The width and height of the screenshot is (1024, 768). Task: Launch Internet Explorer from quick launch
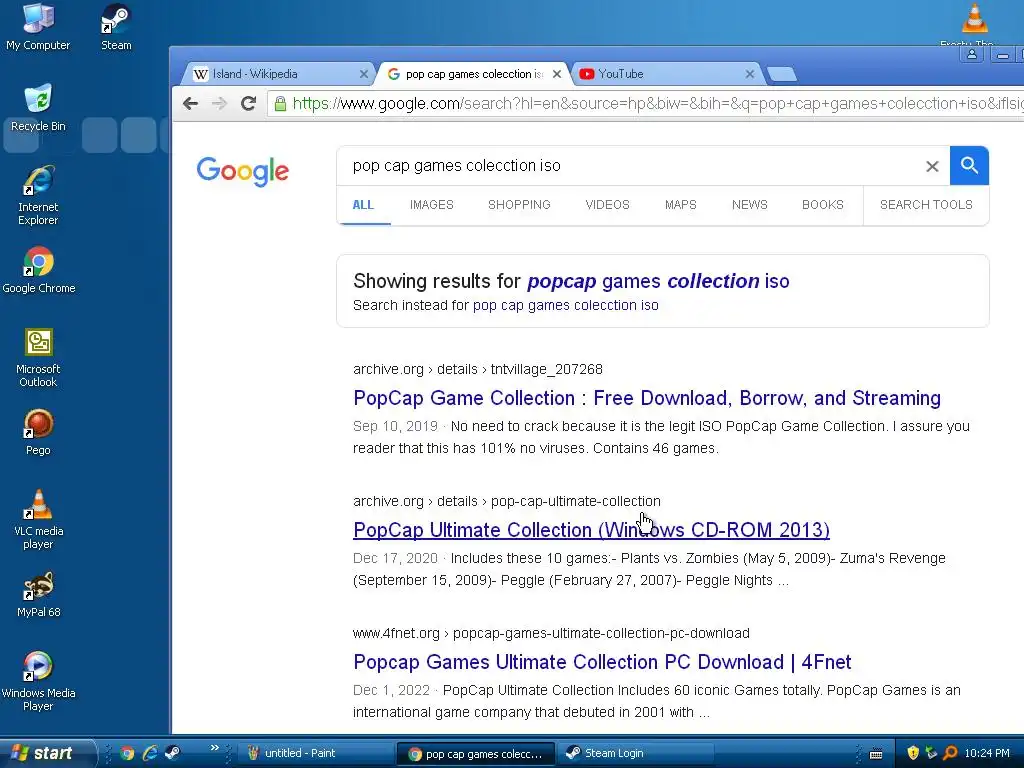150,754
